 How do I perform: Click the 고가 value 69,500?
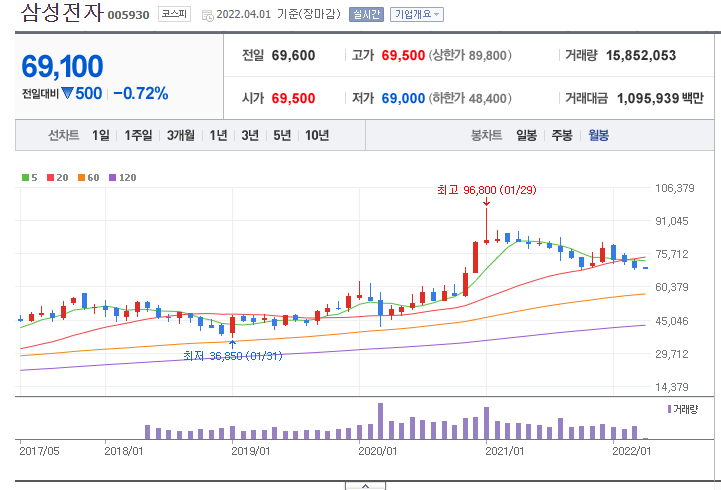click(x=403, y=56)
